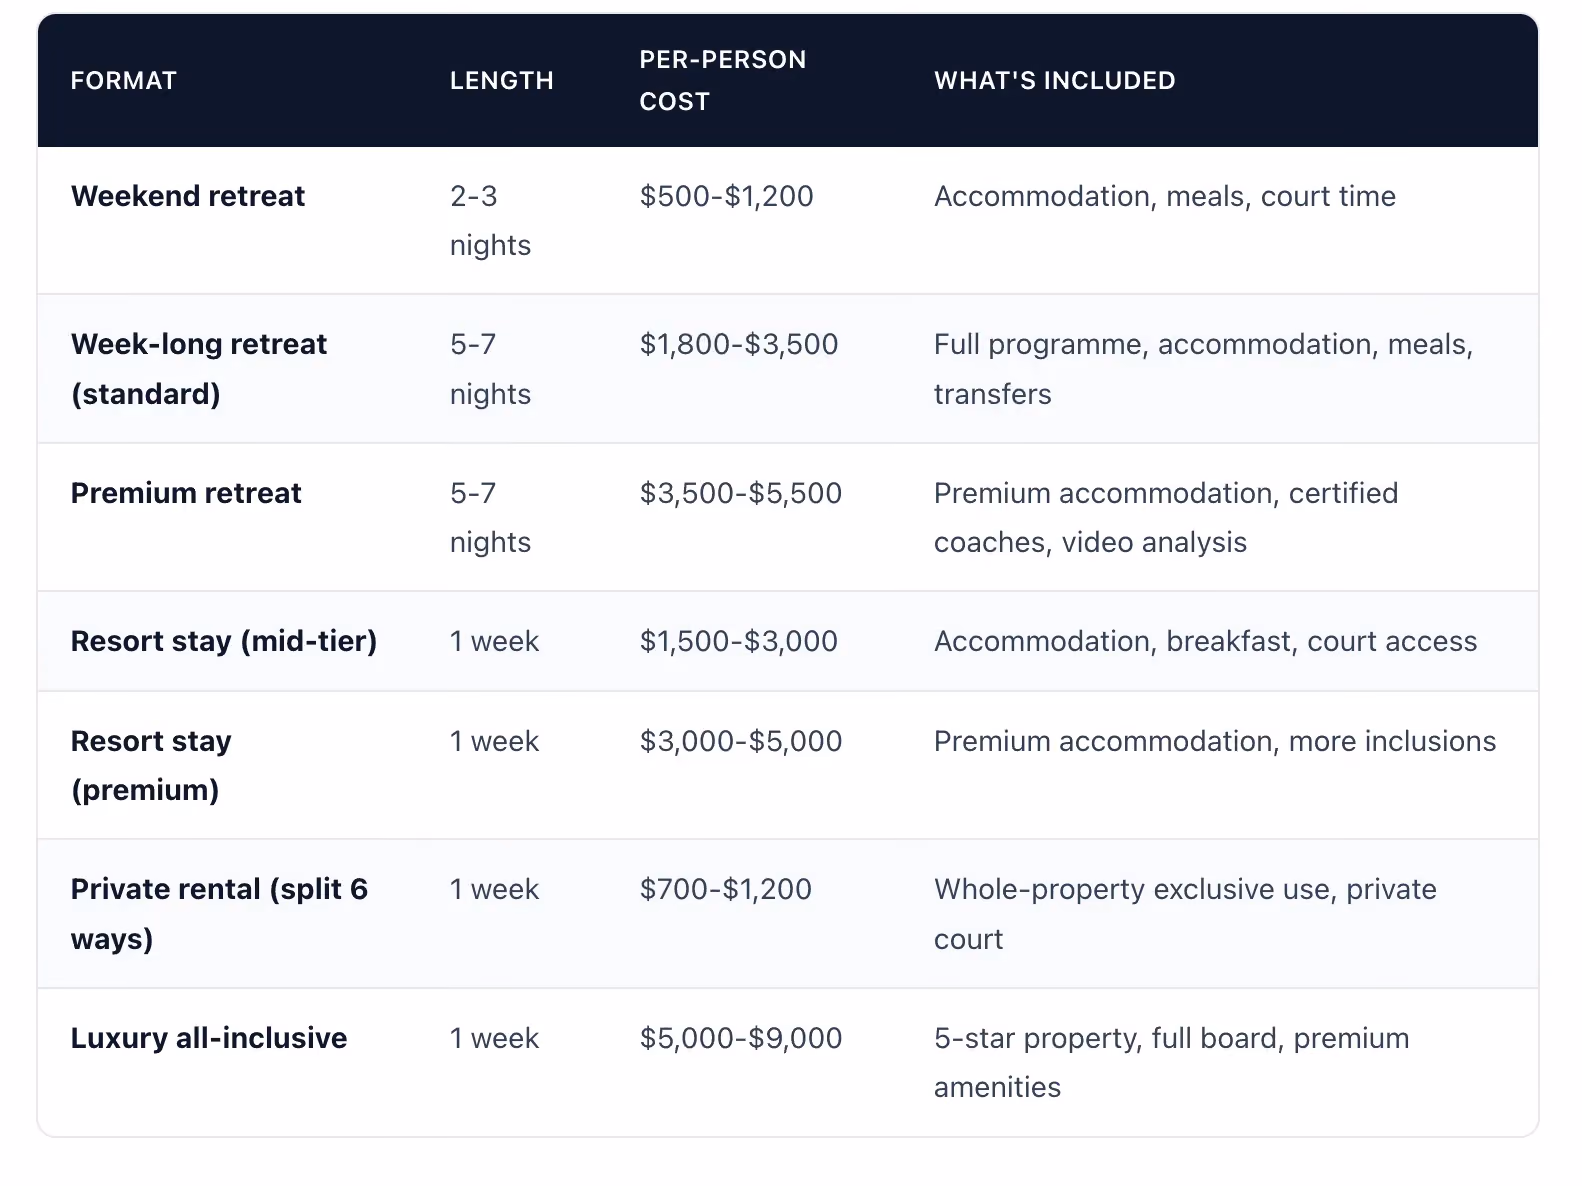Select the Premium retreat row label
The width and height of the screenshot is (1582, 1186).
click(186, 493)
